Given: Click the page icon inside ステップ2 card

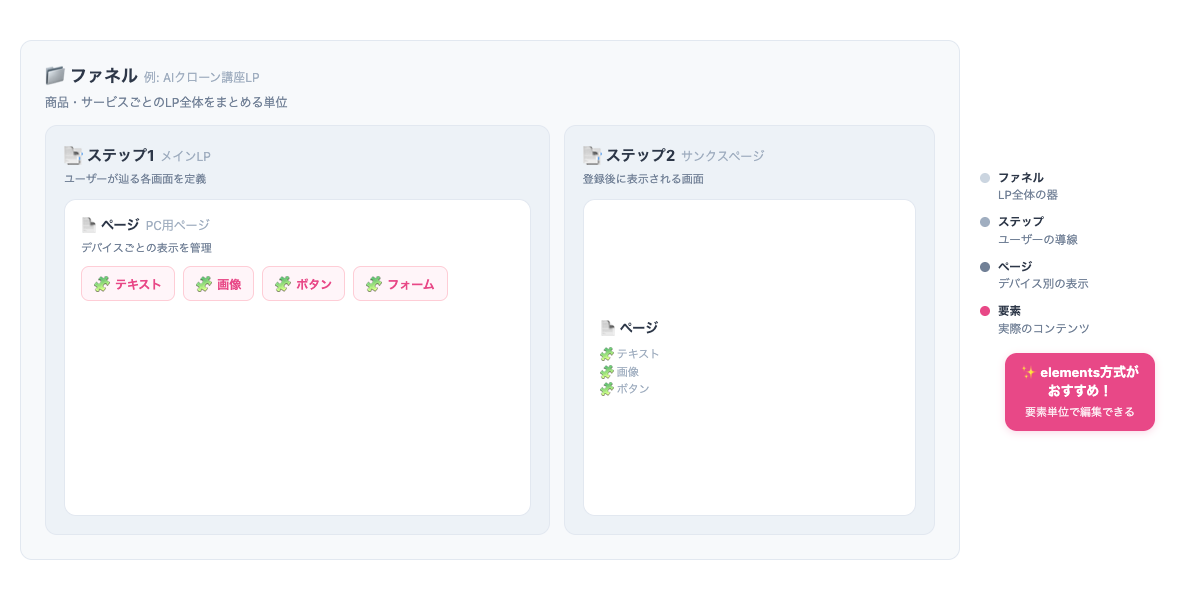Looking at the screenshot, I should tap(609, 327).
